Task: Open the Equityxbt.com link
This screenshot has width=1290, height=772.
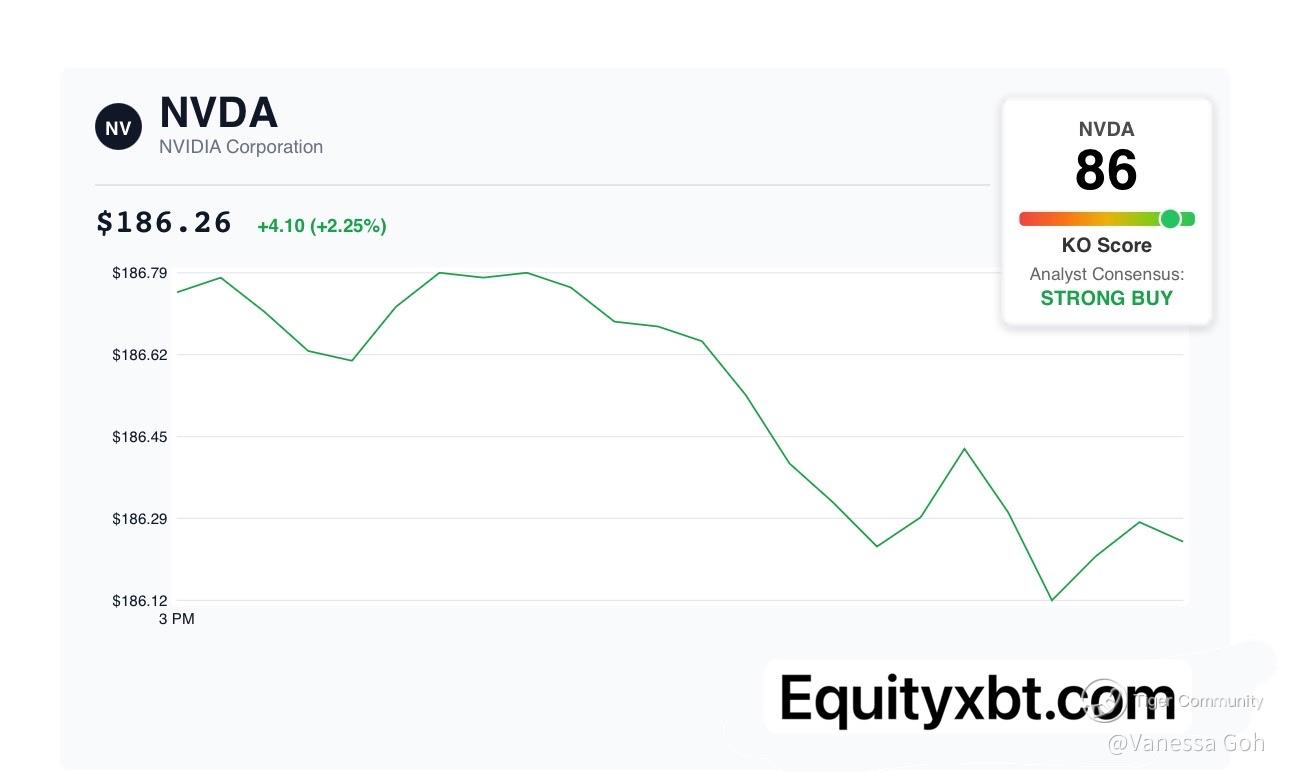Action: click(x=977, y=697)
